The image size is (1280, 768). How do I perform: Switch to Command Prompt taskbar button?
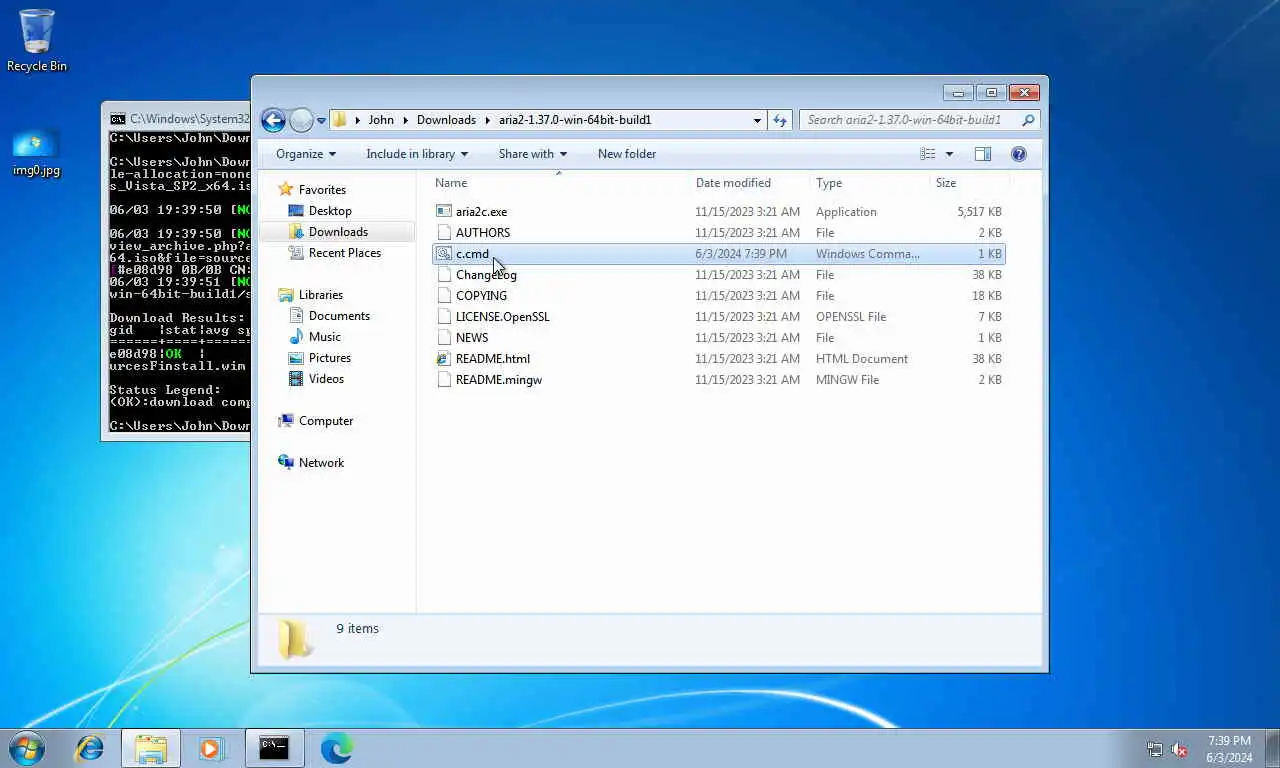coord(274,748)
